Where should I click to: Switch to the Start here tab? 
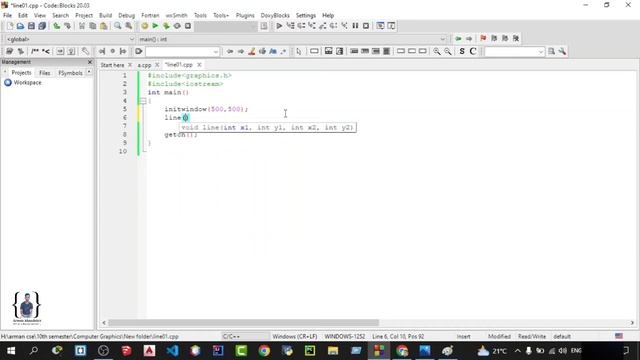[x=112, y=65]
